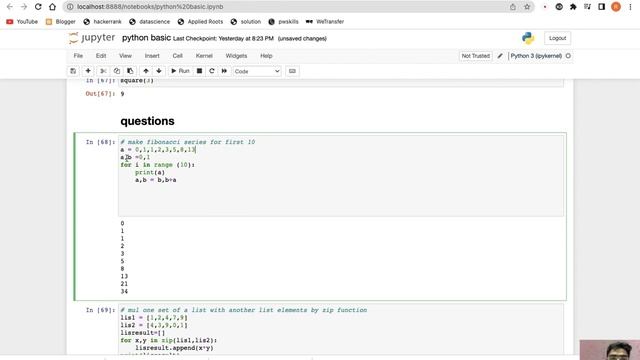The height and width of the screenshot is (360, 640).
Task: Open the Cell menu
Action: click(178, 56)
